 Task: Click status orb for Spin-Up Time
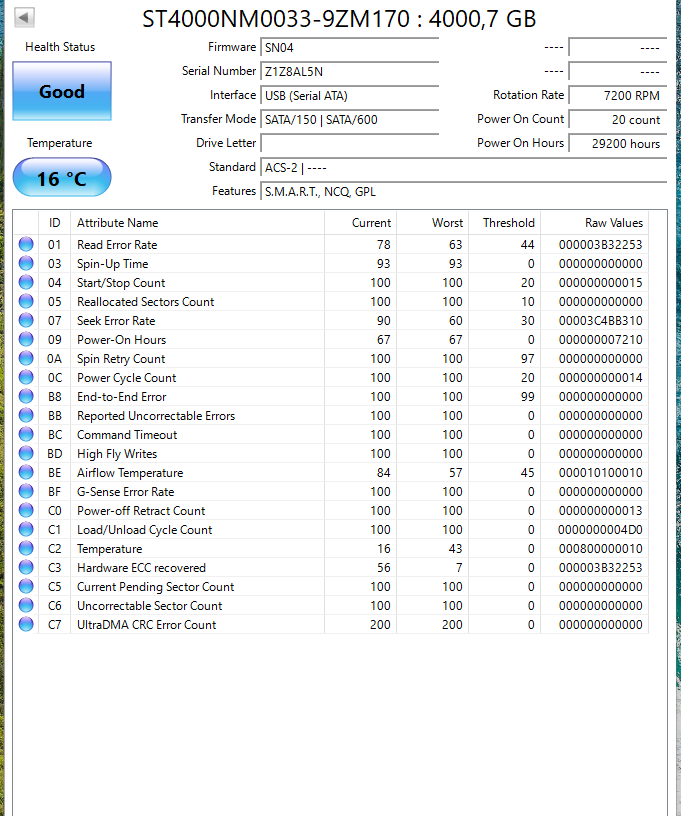click(26, 263)
